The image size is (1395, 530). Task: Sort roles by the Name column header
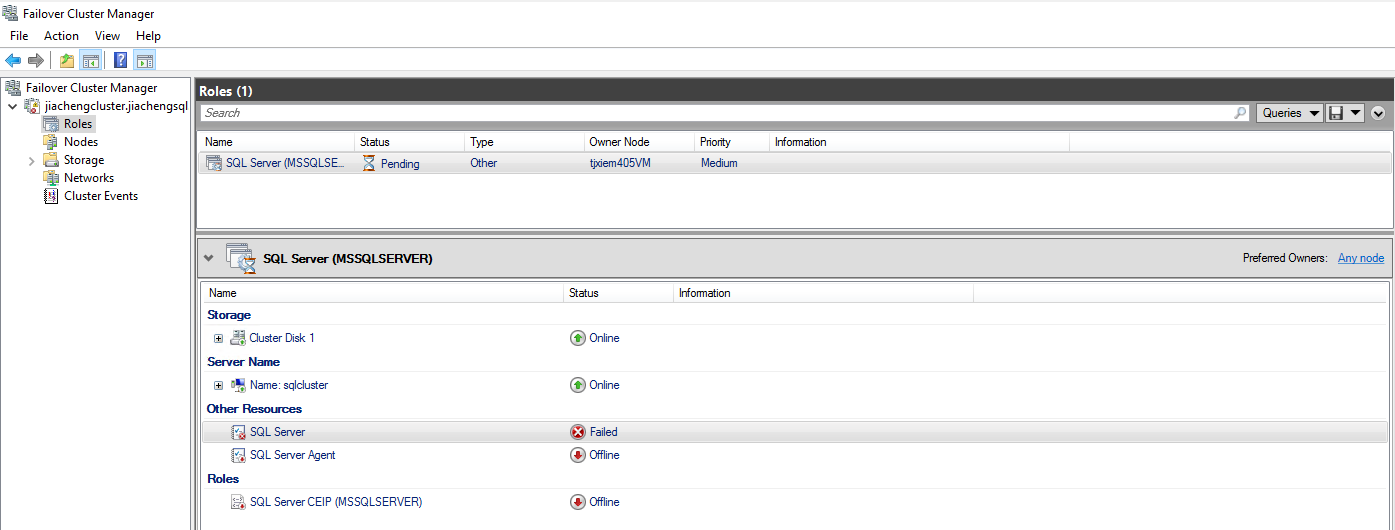277,142
